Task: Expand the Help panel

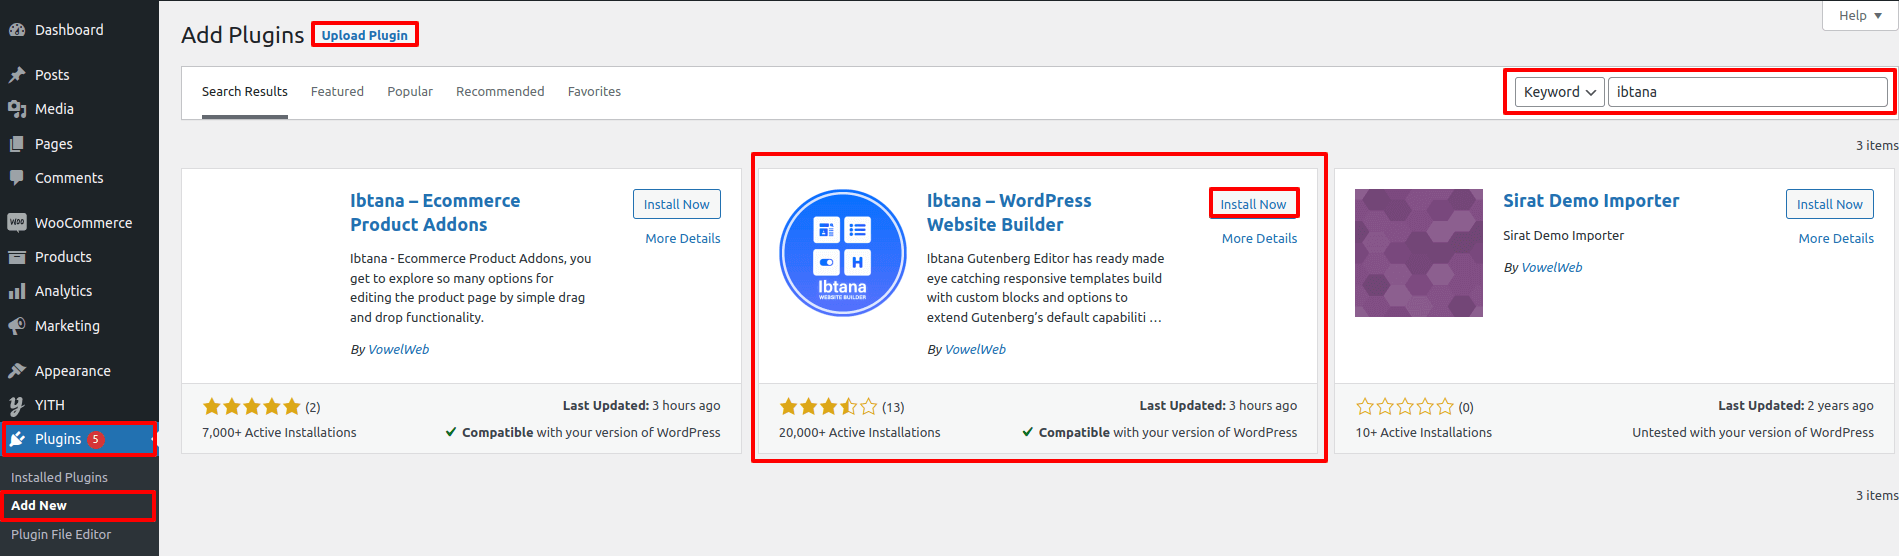Action: (x=1860, y=16)
